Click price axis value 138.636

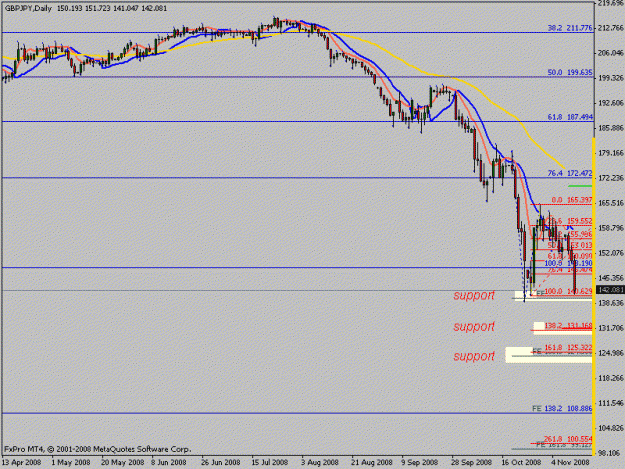pyautogui.click(x=611, y=303)
